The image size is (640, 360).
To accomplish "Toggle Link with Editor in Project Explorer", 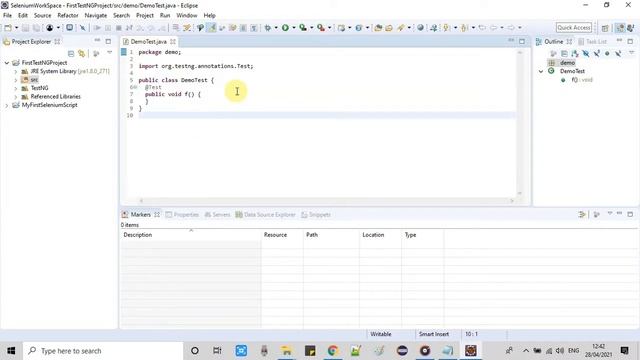I will click(82, 54).
